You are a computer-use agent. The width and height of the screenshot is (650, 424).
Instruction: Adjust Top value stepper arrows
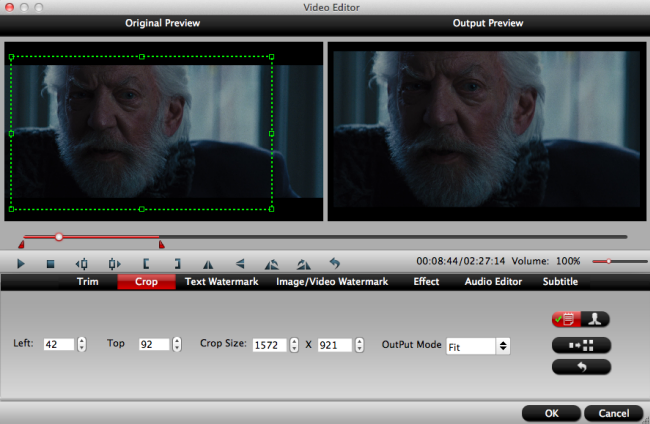(177, 344)
